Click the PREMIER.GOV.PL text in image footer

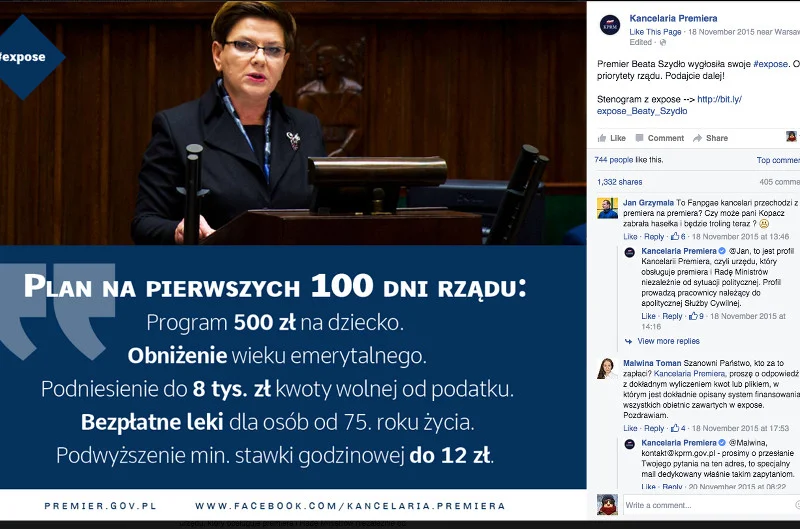click(100, 506)
